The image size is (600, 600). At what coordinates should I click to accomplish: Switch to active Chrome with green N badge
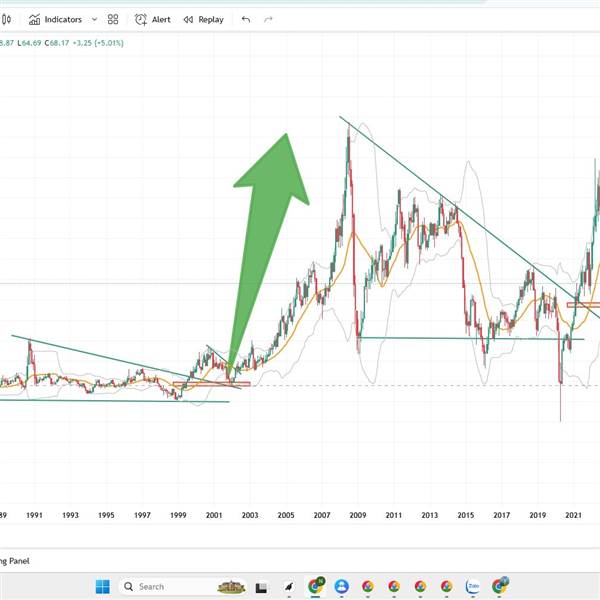coord(316,586)
